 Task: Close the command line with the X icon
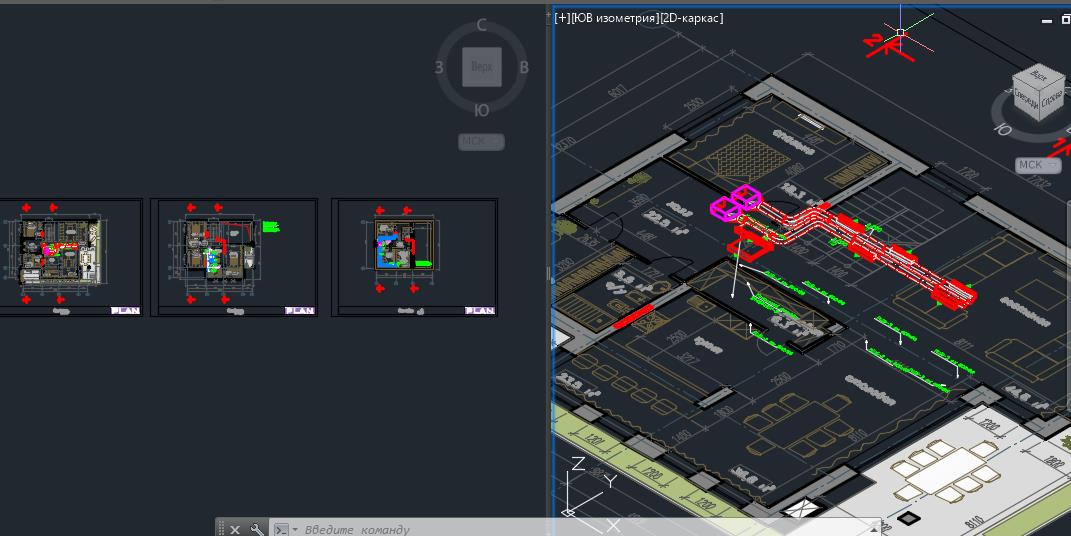(235, 529)
